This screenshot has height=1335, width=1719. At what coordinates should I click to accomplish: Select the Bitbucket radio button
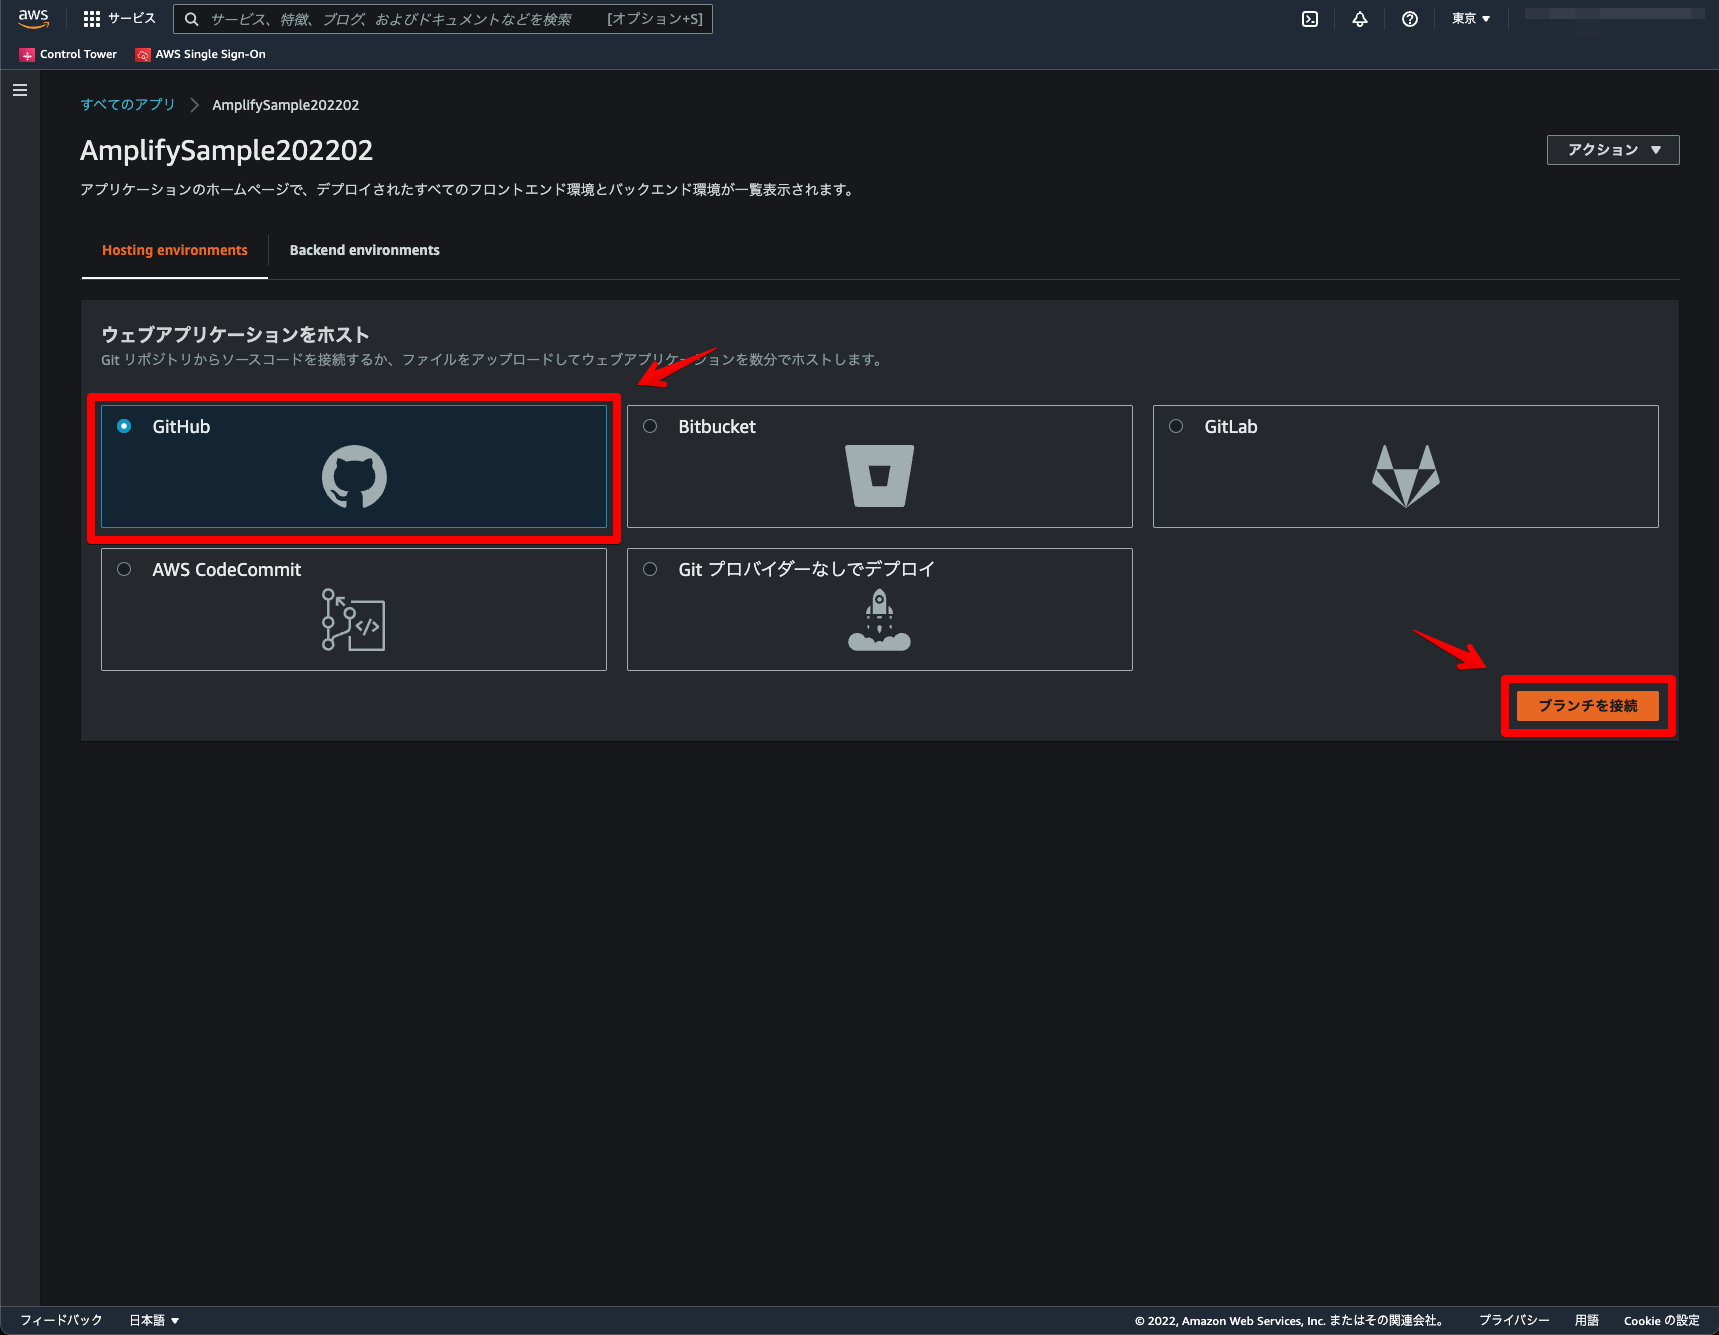click(x=650, y=426)
